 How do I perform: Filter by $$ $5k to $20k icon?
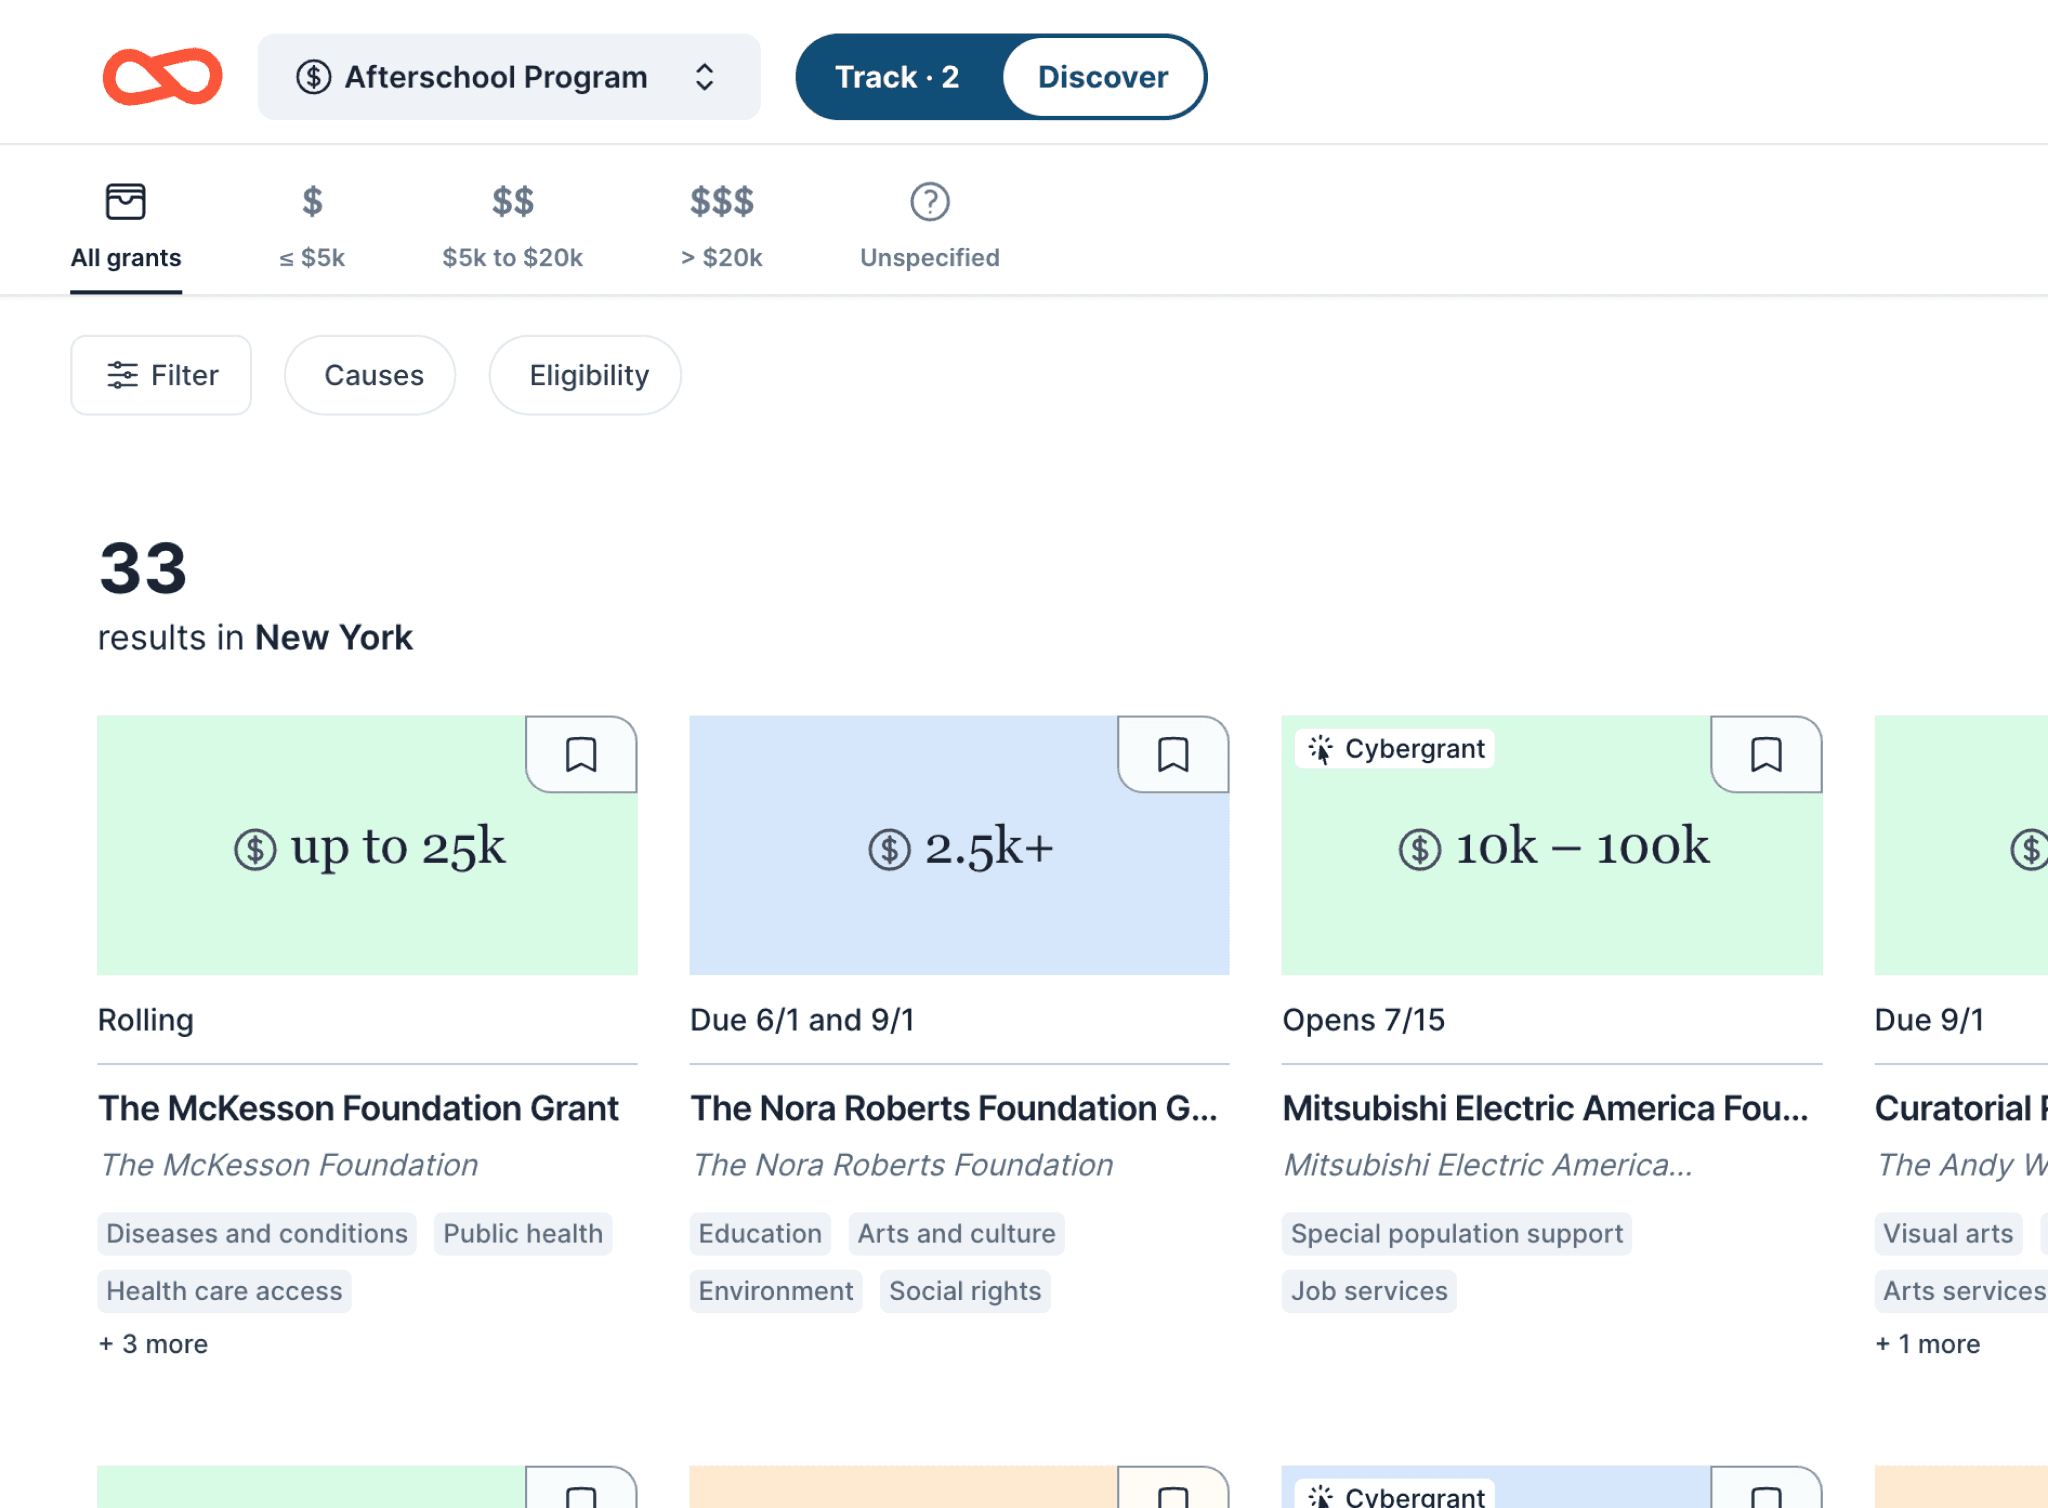512,201
